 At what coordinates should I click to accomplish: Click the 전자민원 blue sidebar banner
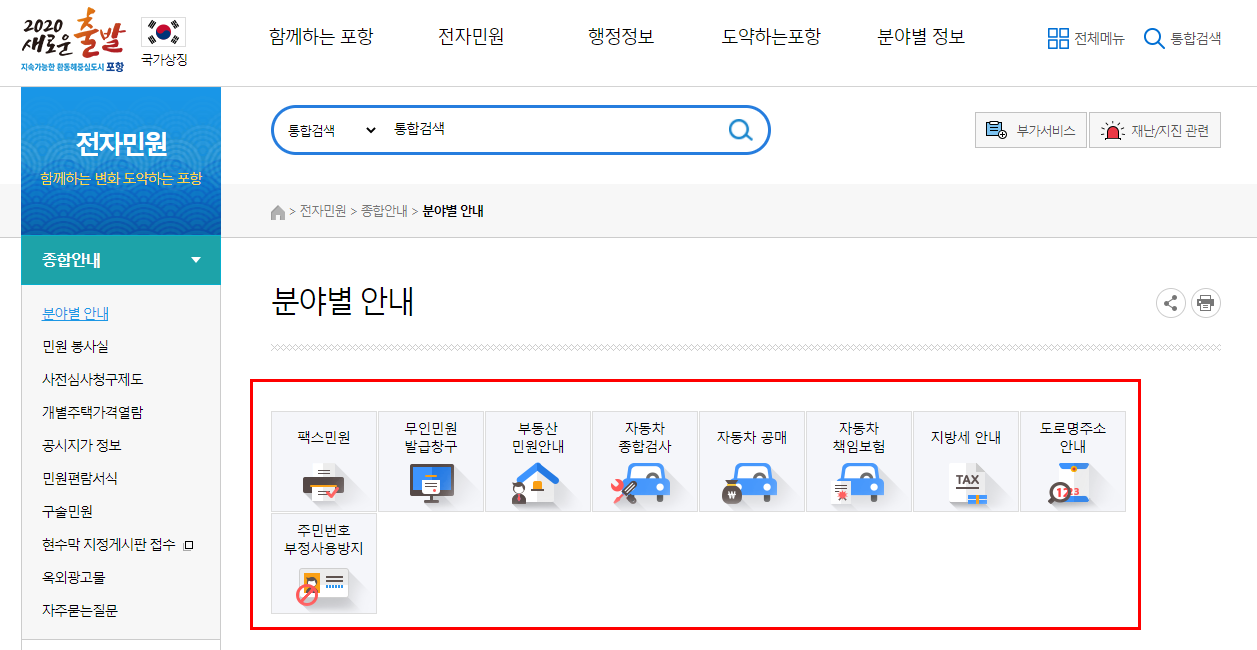tap(121, 162)
